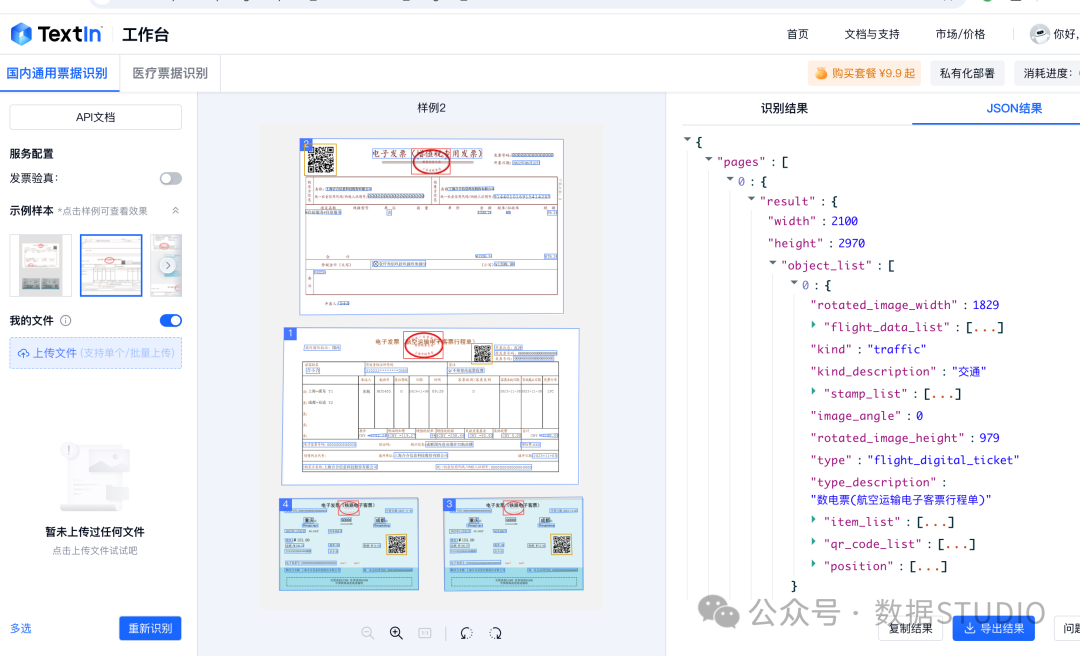Switch to the 国内通用票据识别 tab
The height and width of the screenshot is (656, 1080).
tap(57, 73)
